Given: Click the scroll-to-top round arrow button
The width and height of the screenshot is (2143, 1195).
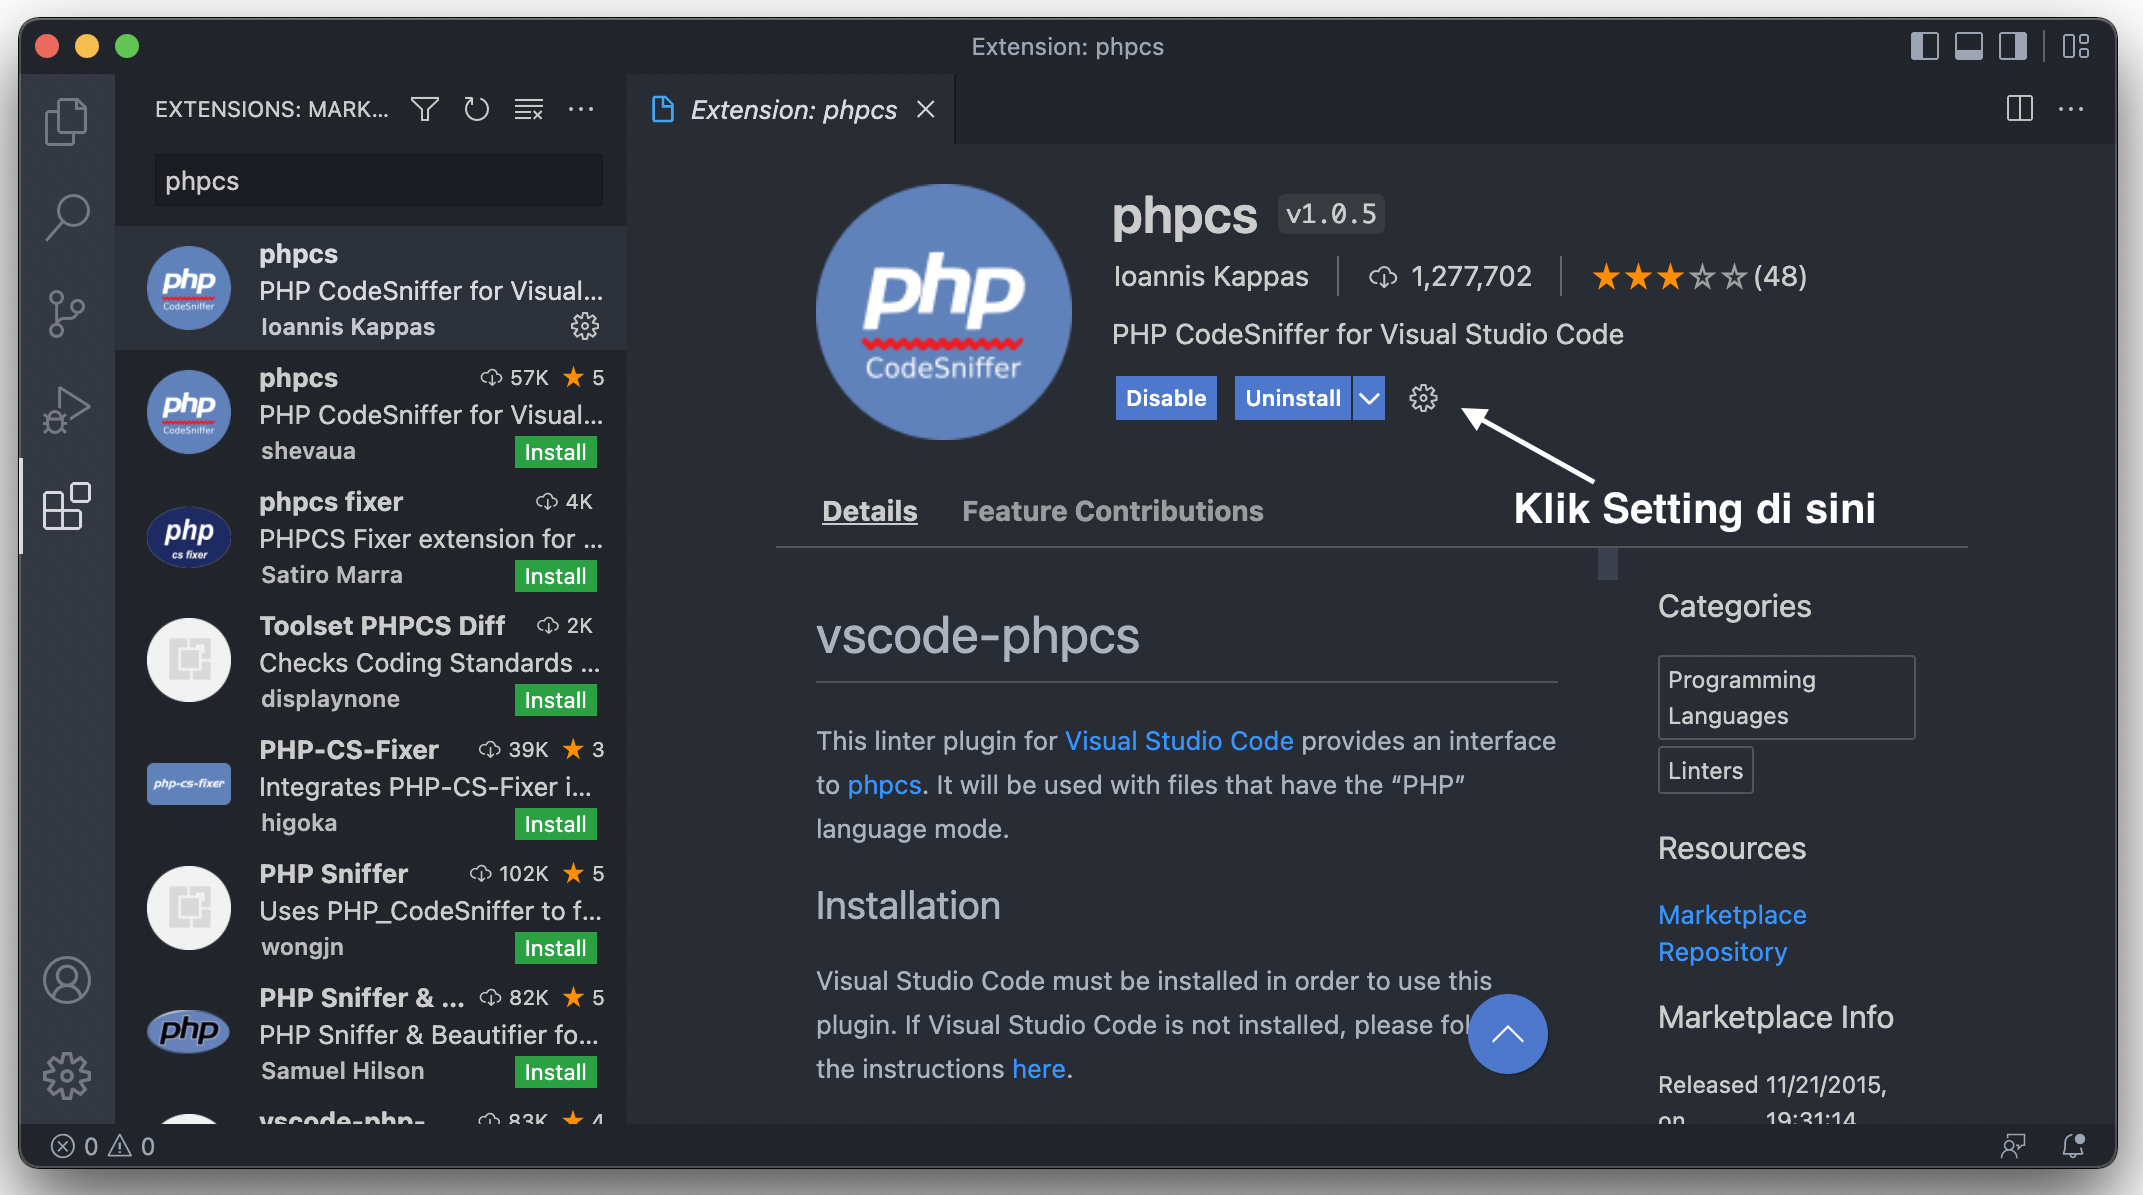Looking at the screenshot, I should tap(1507, 1034).
